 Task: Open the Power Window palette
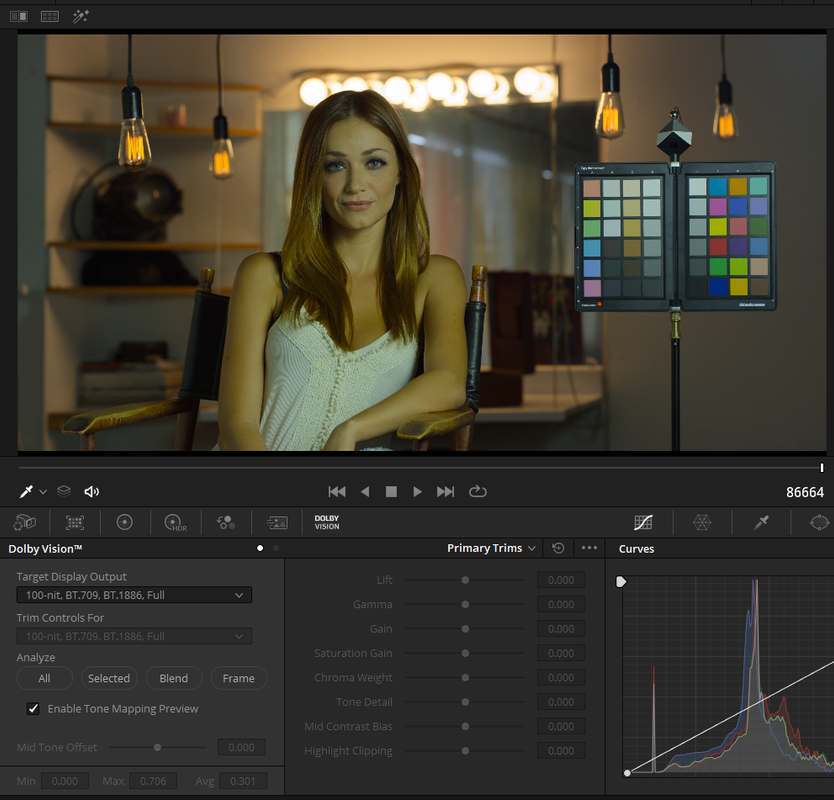pos(819,522)
